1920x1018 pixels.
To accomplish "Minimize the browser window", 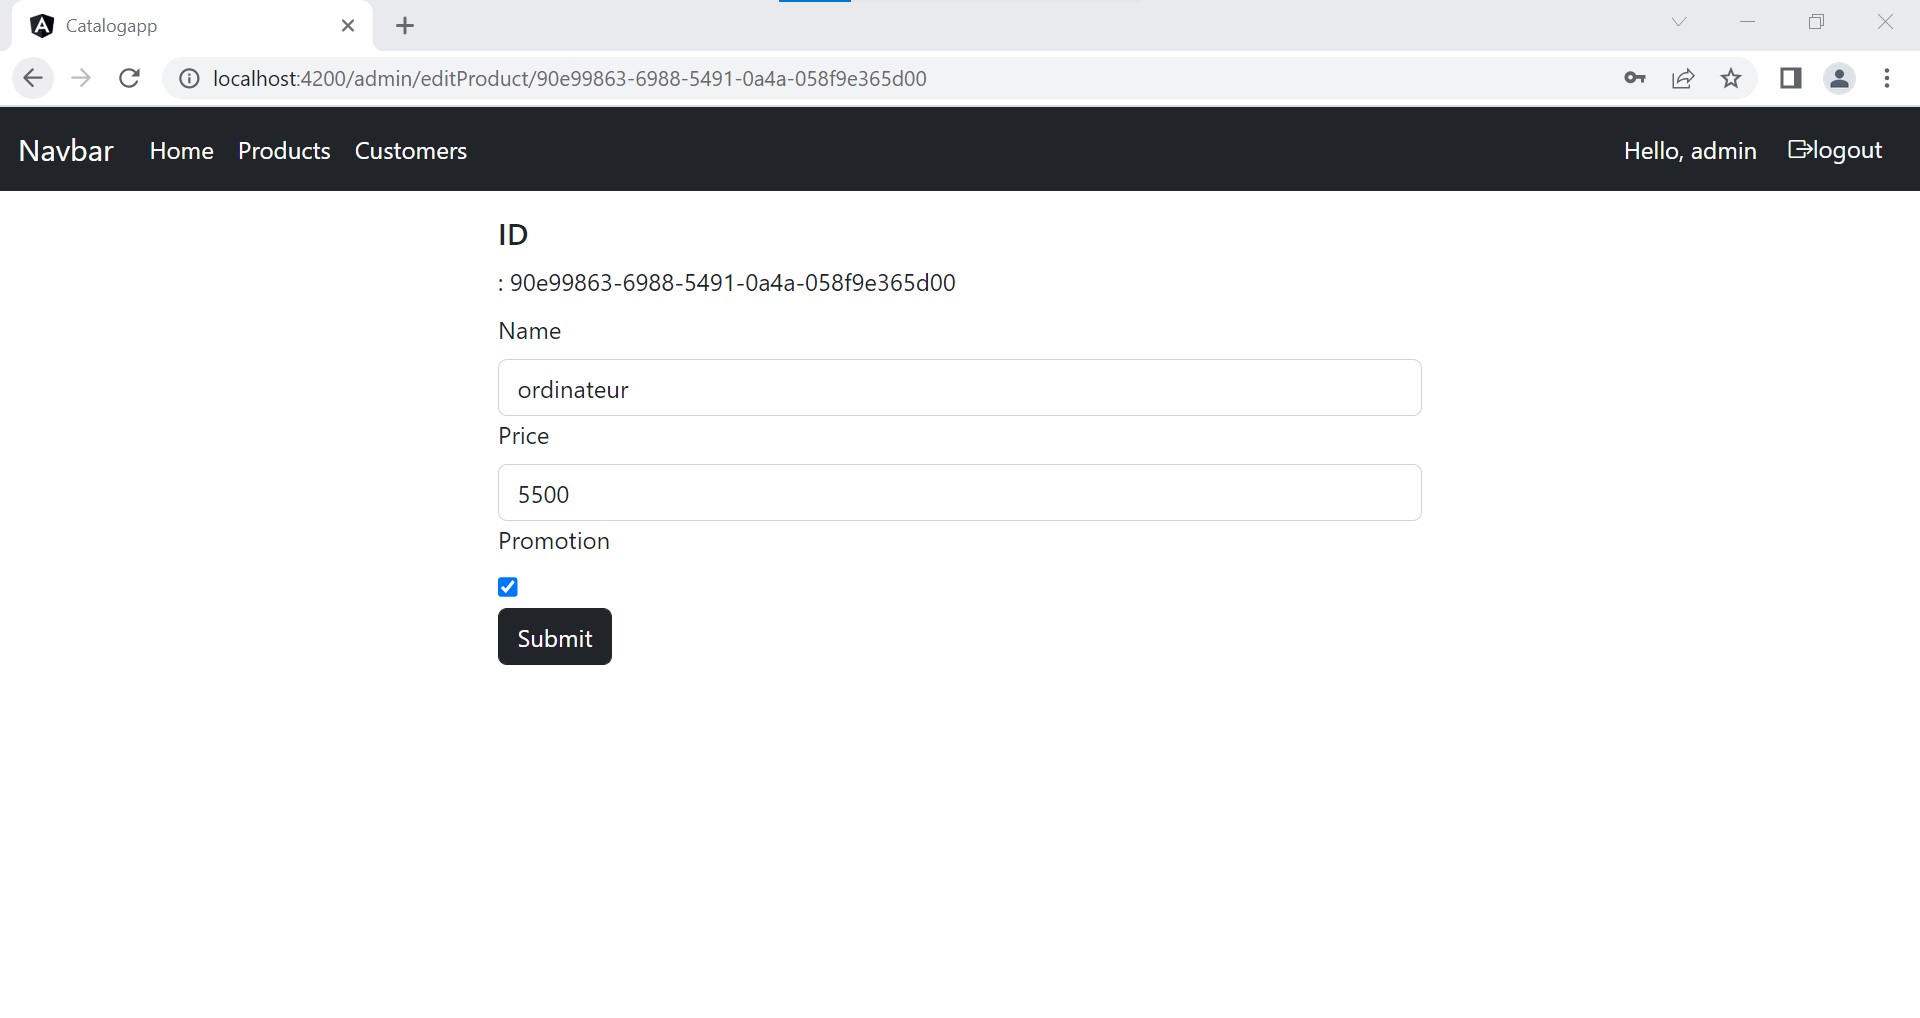I will 1748,22.
